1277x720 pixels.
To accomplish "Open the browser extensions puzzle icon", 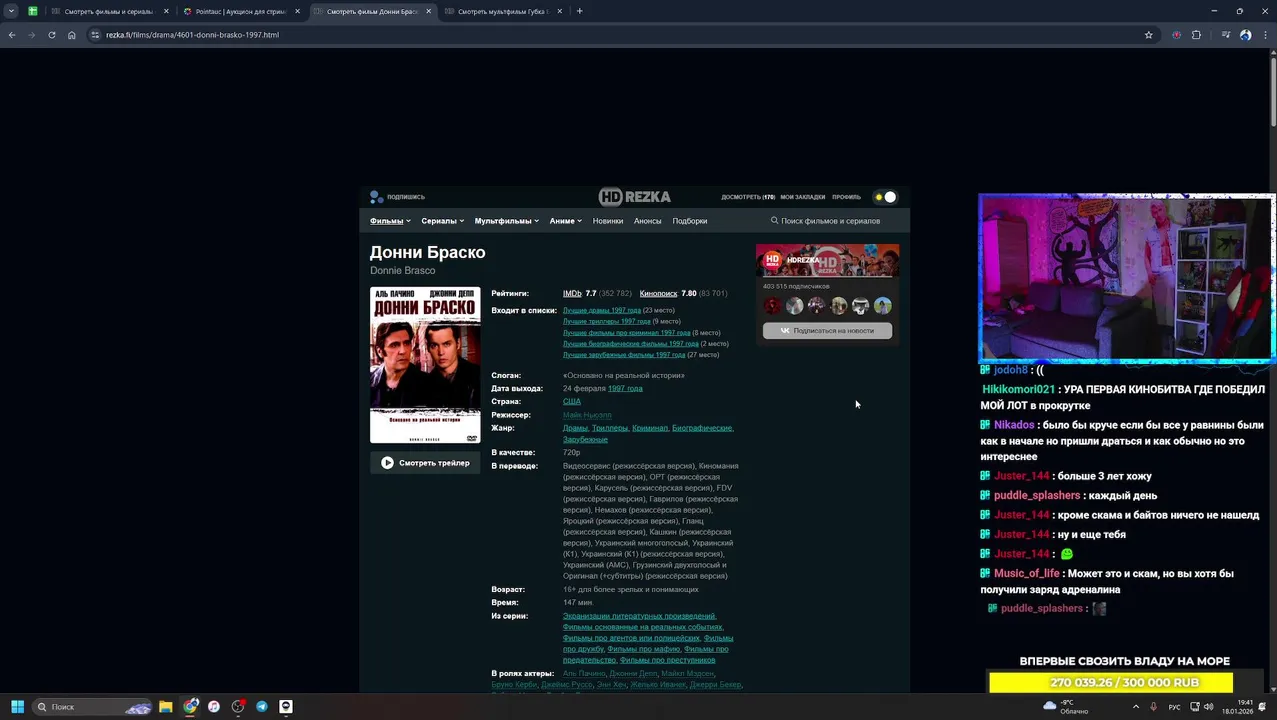I will [x=1196, y=35].
